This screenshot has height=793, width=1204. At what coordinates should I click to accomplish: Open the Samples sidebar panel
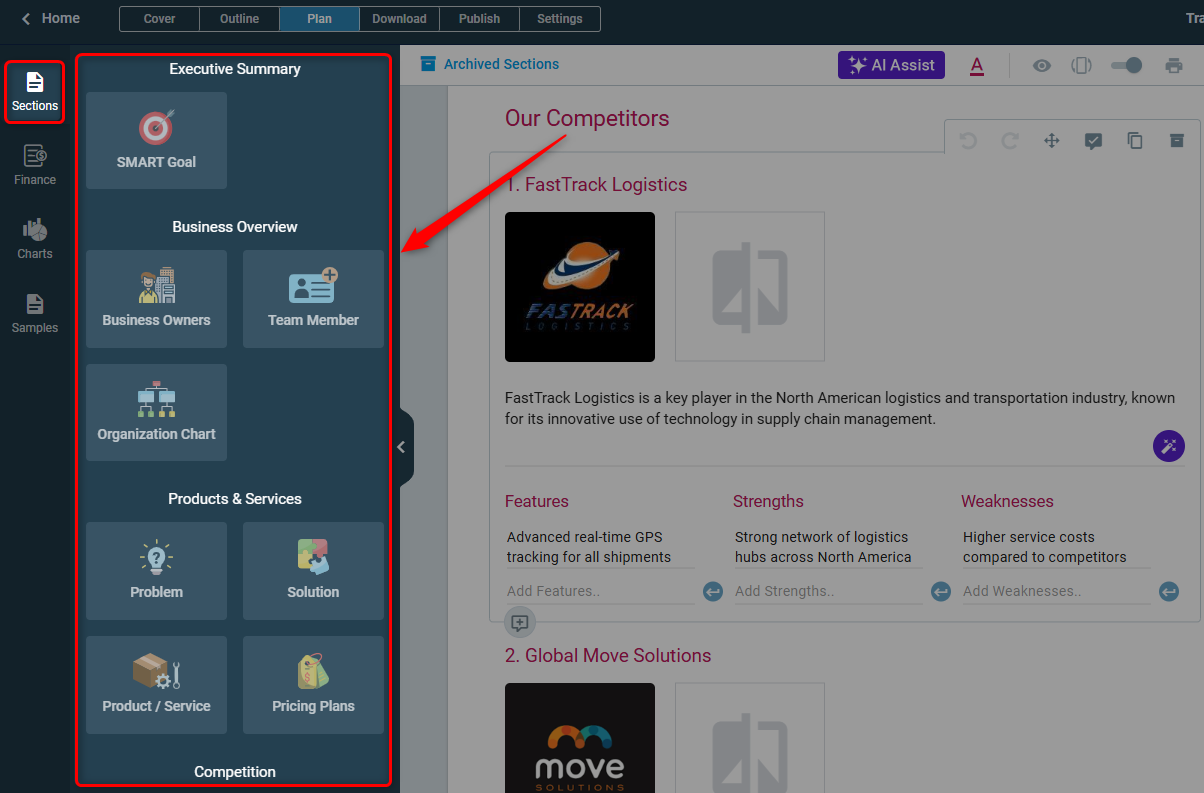(x=35, y=314)
